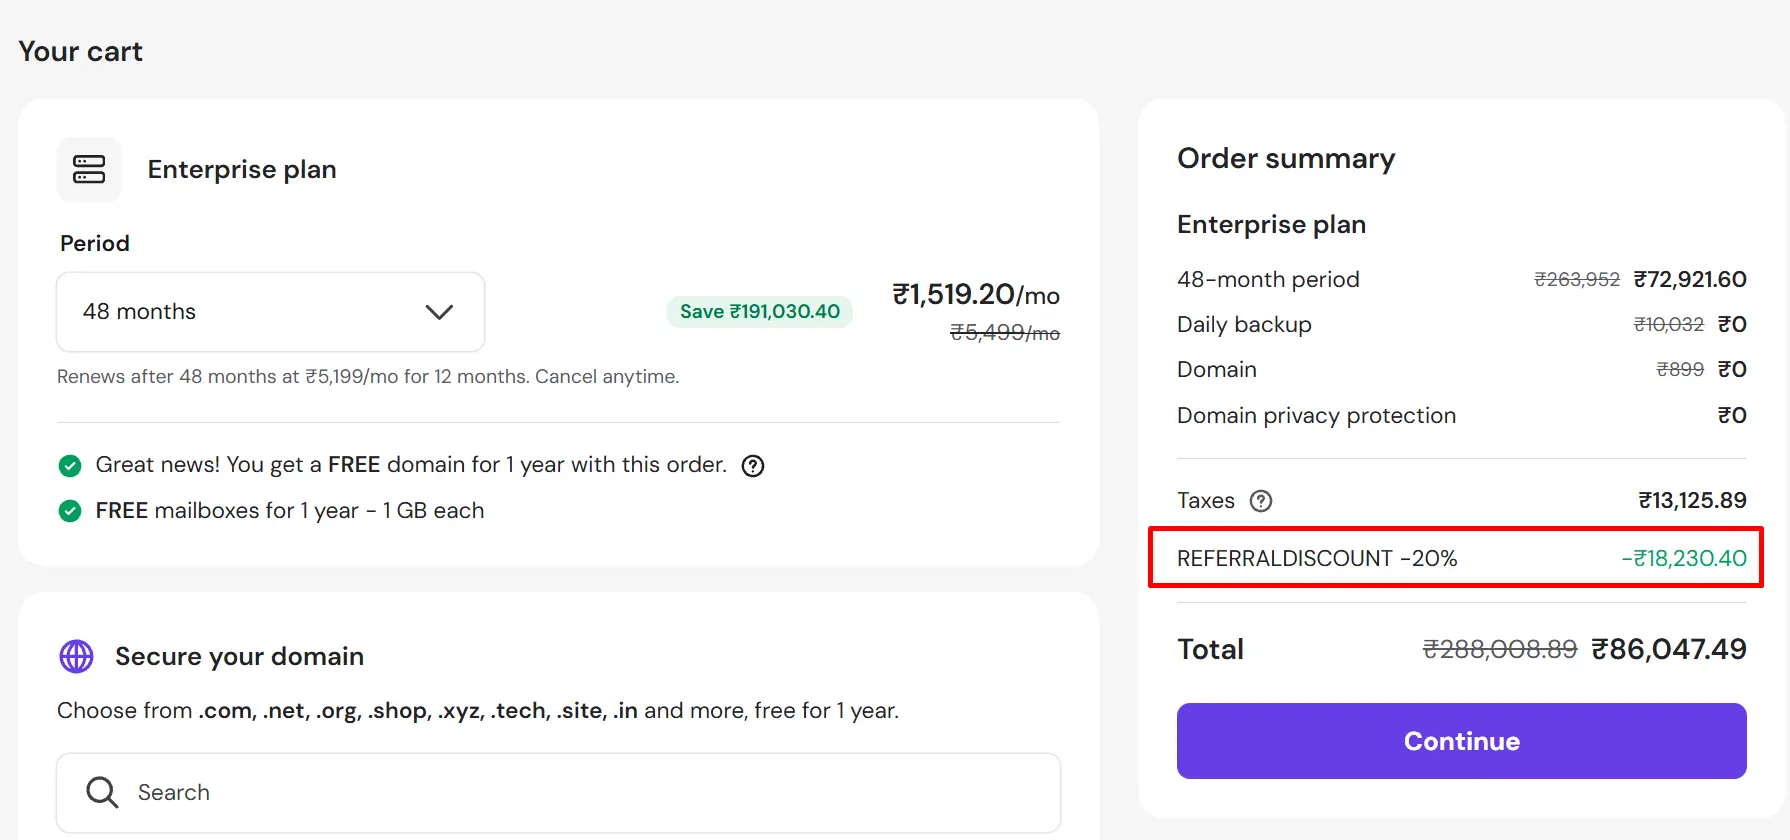
Task: Click the Enterprise plan server icon
Action: click(x=89, y=169)
